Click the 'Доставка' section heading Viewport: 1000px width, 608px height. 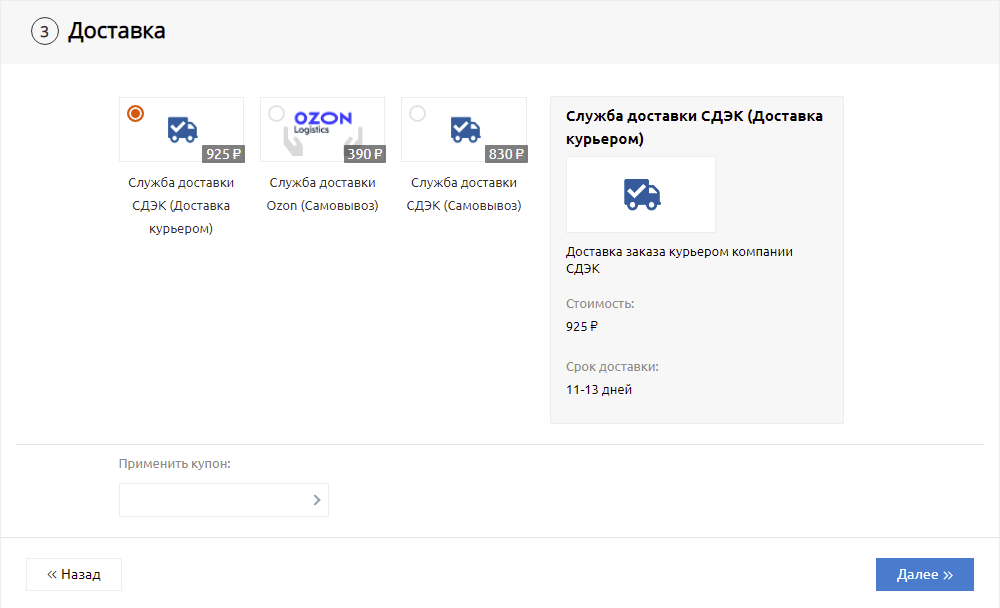click(x=117, y=32)
